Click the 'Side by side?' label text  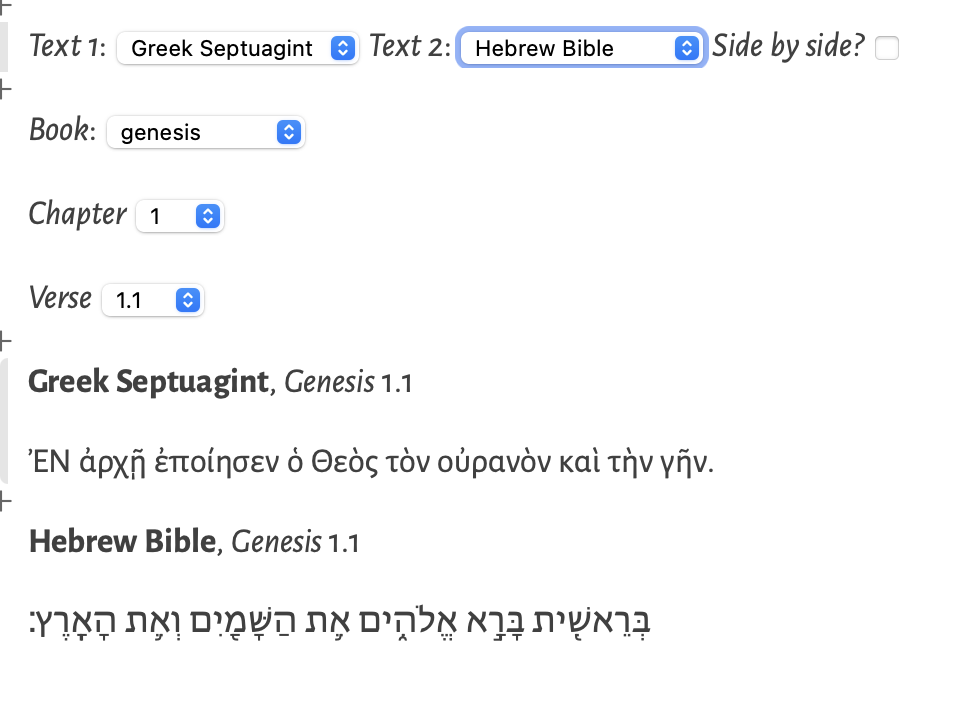(787, 47)
